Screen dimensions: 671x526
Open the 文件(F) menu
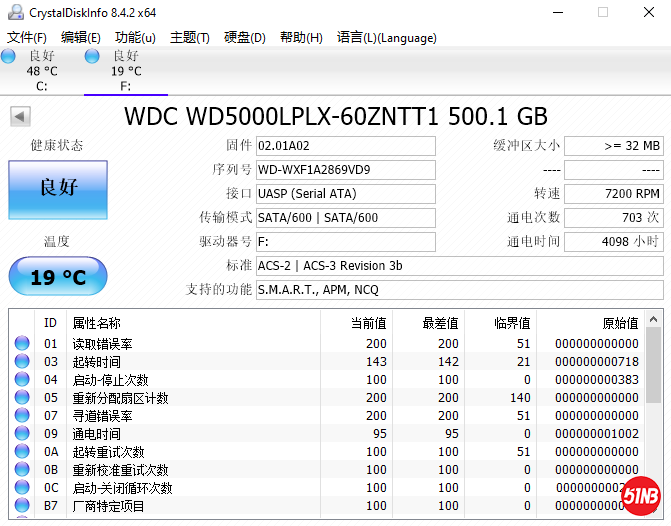coord(27,38)
